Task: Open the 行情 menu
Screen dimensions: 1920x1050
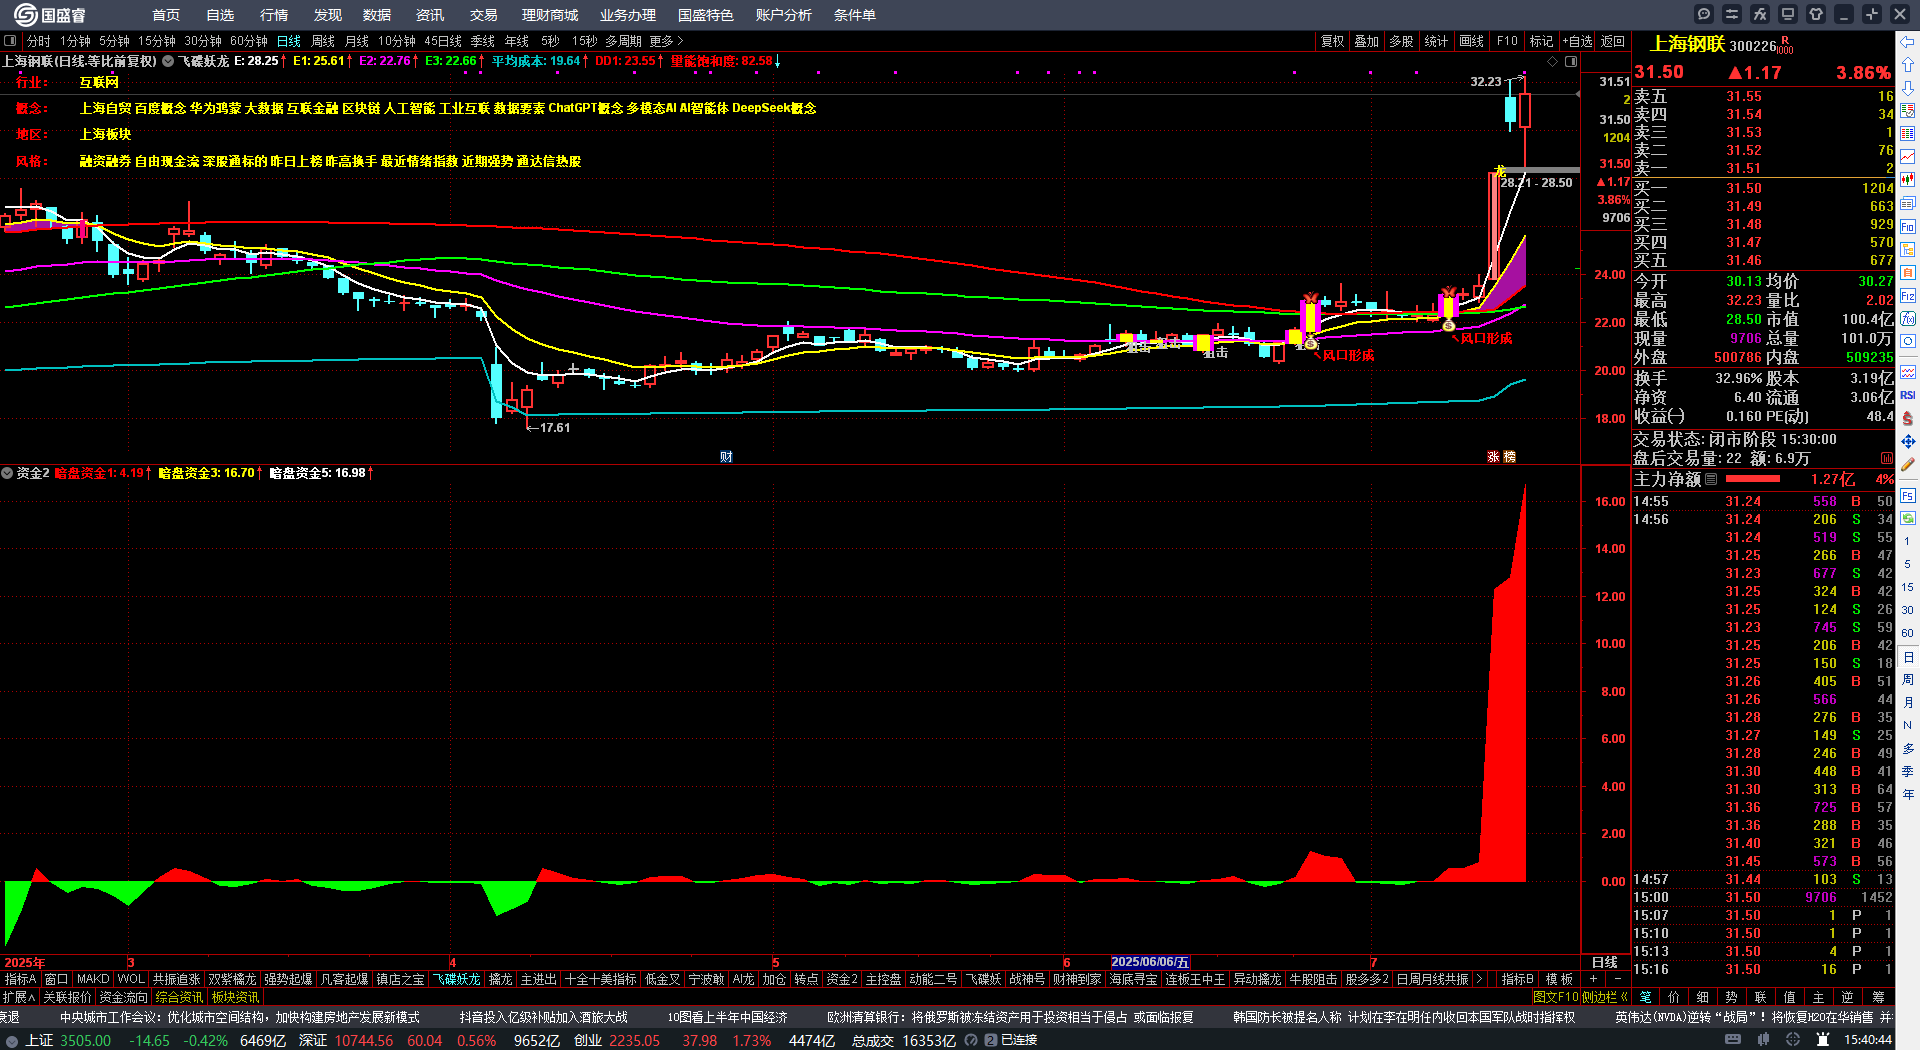Action: click(274, 15)
